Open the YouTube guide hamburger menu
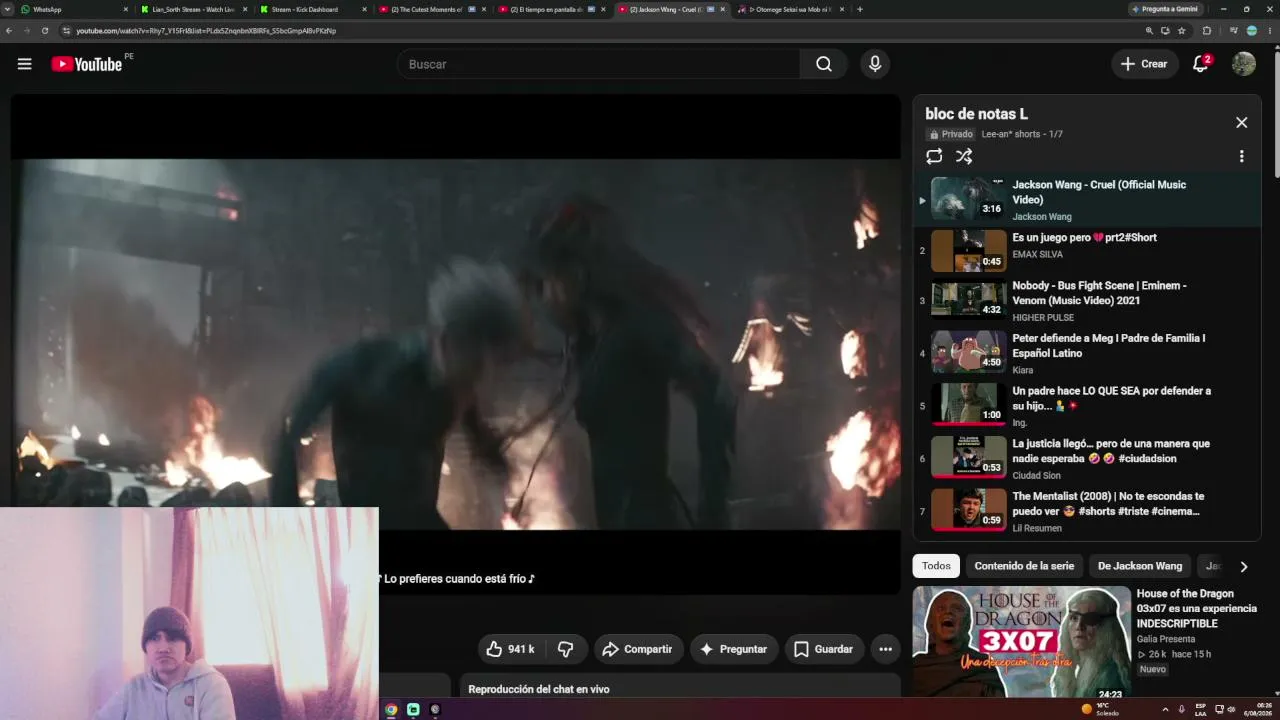1280x720 pixels. point(24,64)
